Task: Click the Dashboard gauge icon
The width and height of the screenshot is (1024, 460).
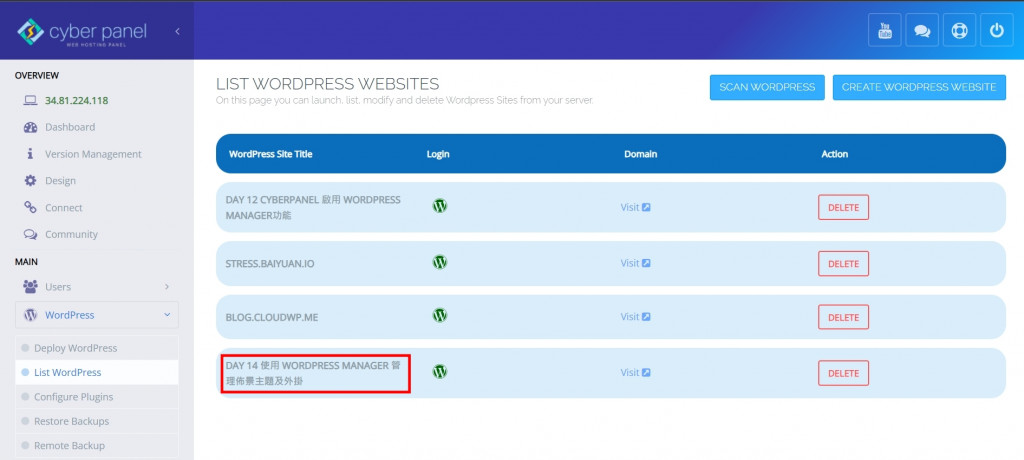Action: point(30,127)
